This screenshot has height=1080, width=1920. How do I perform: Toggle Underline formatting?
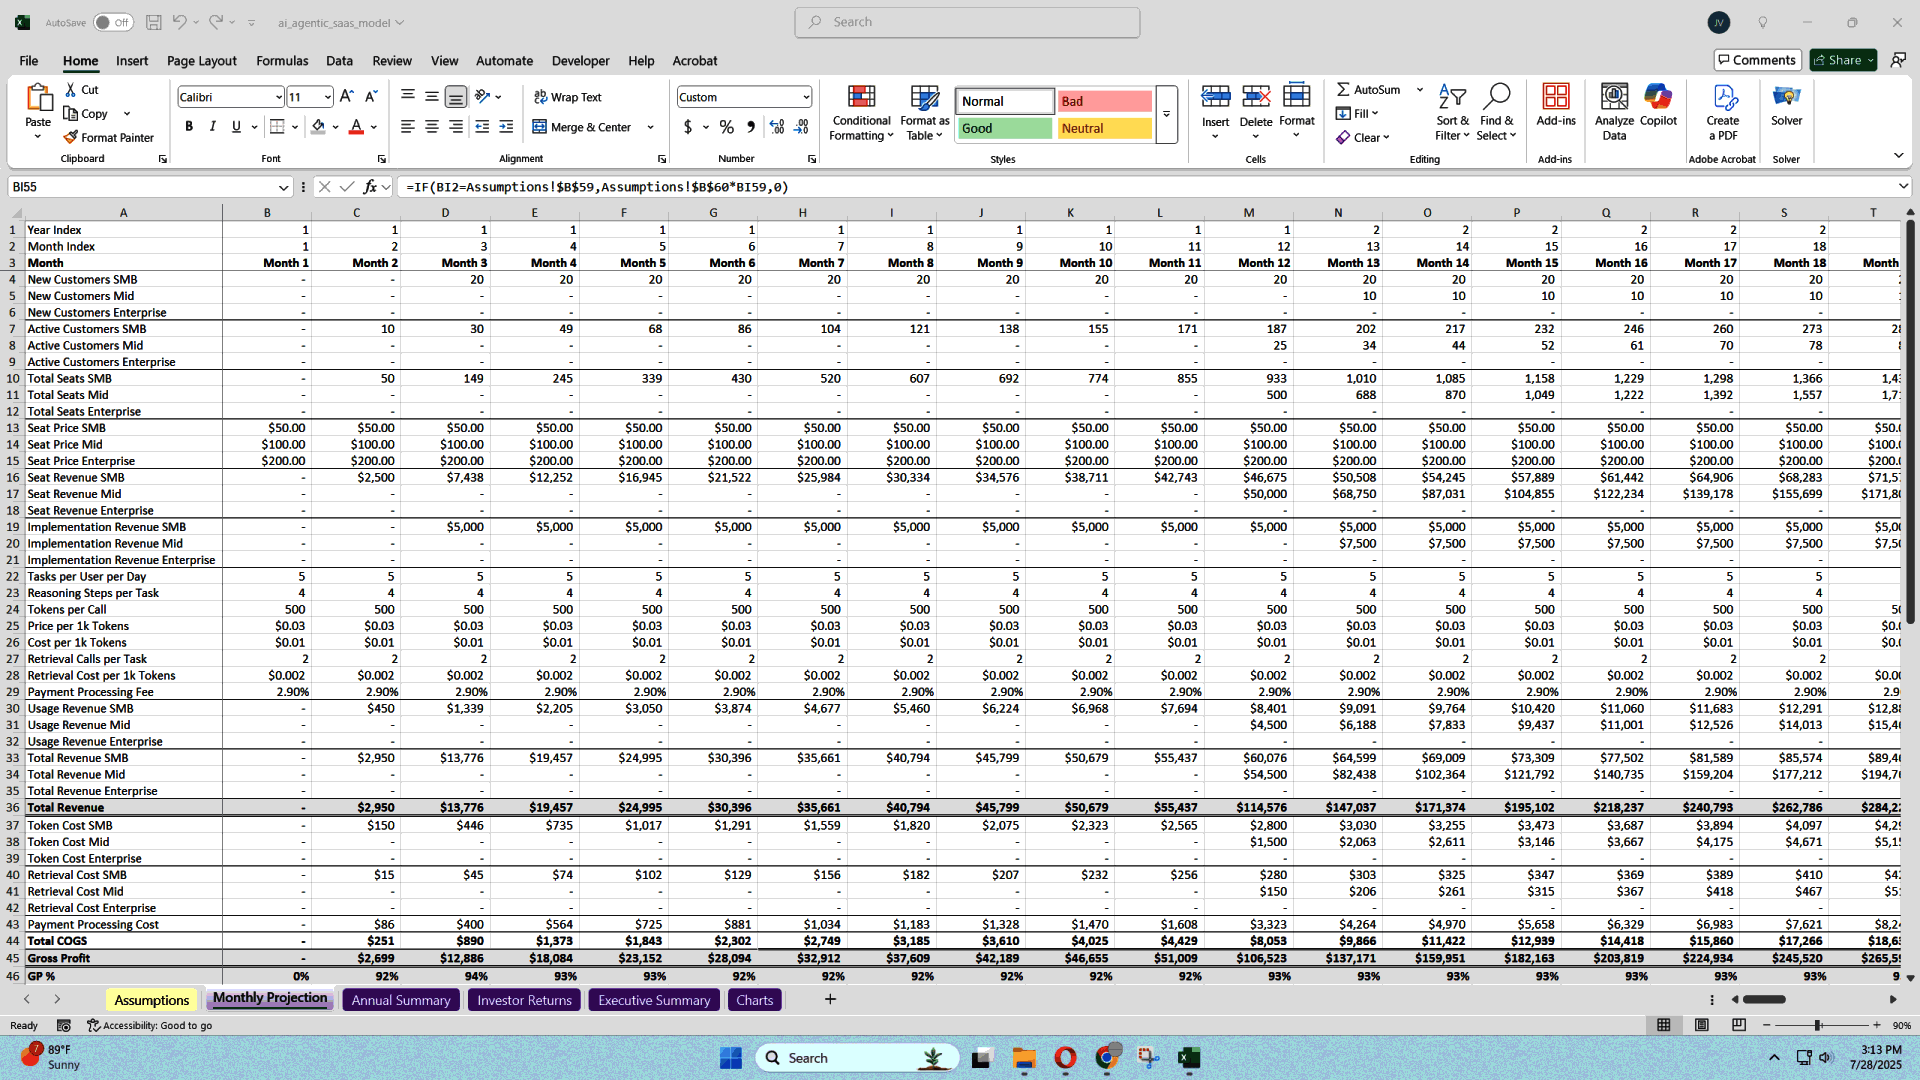236,127
